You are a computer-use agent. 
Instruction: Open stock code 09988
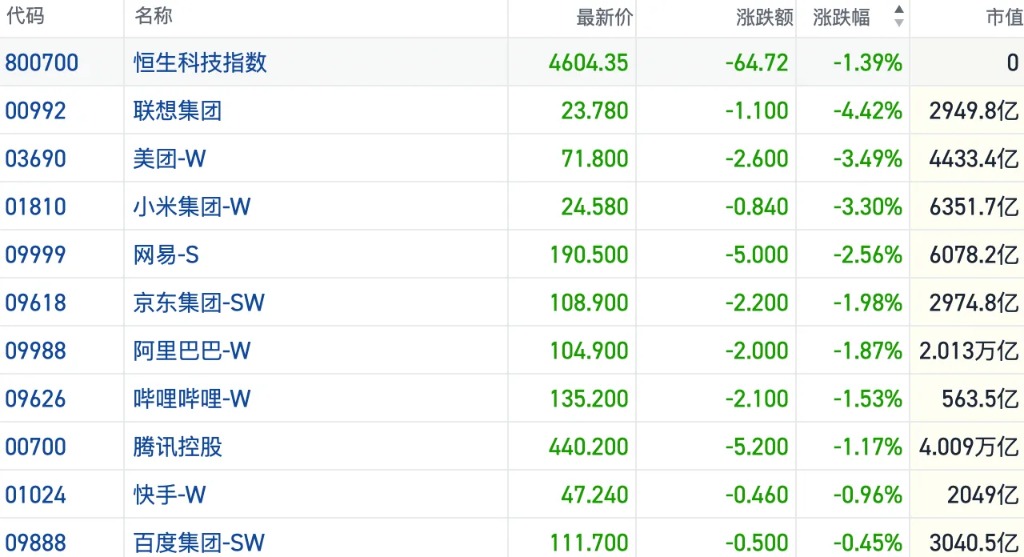click(36, 351)
